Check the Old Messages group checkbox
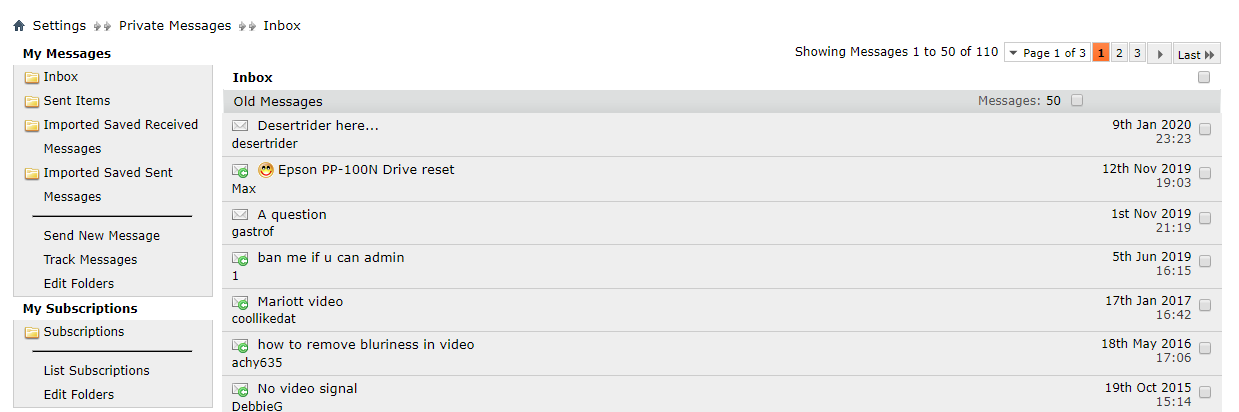1239x412 pixels. pyautogui.click(x=1077, y=100)
